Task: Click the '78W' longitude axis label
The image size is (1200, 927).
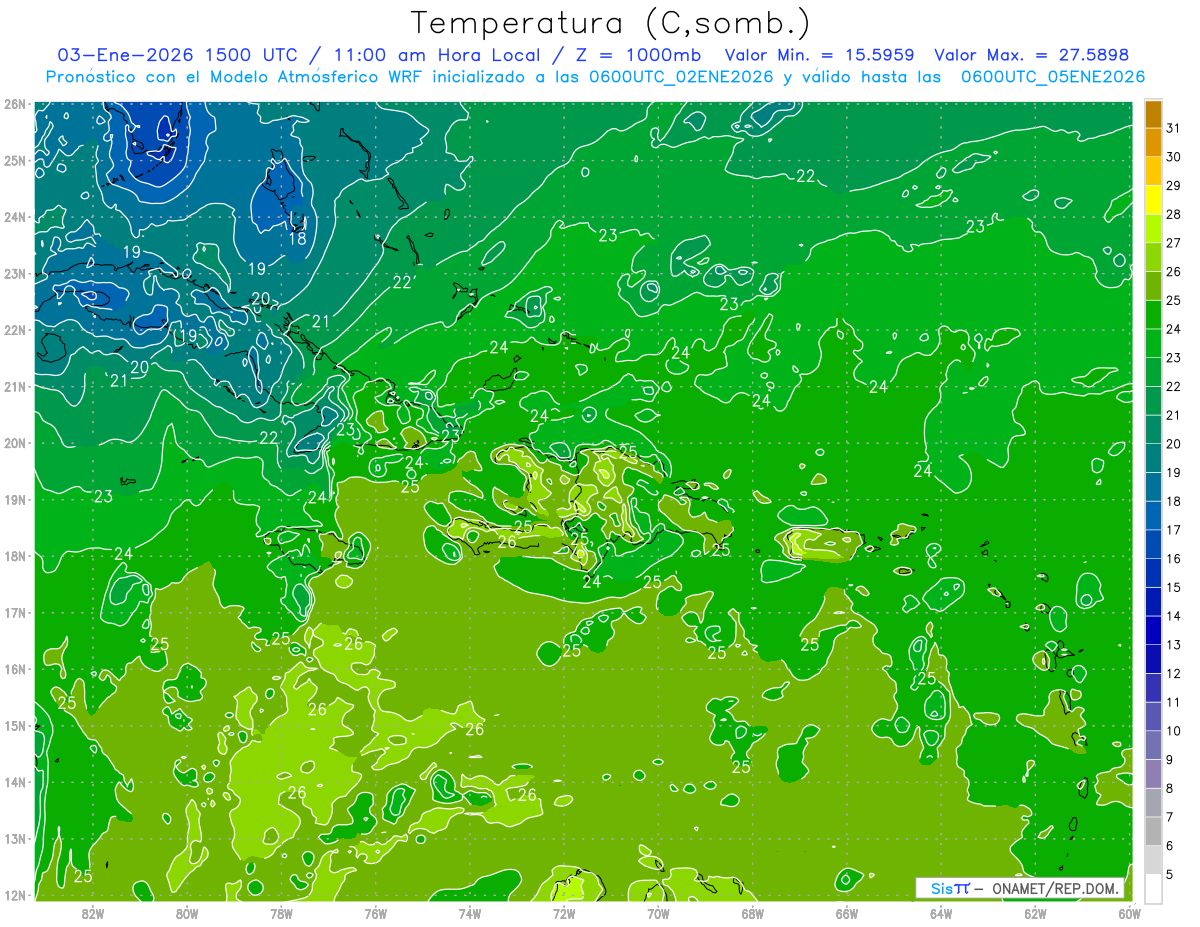Action: (x=281, y=913)
